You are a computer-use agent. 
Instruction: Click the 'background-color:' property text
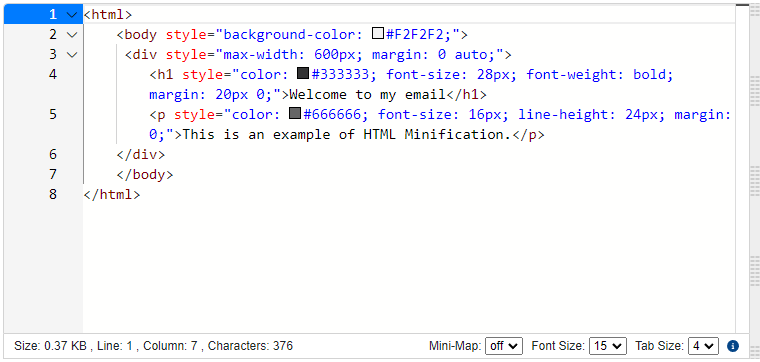point(293,34)
